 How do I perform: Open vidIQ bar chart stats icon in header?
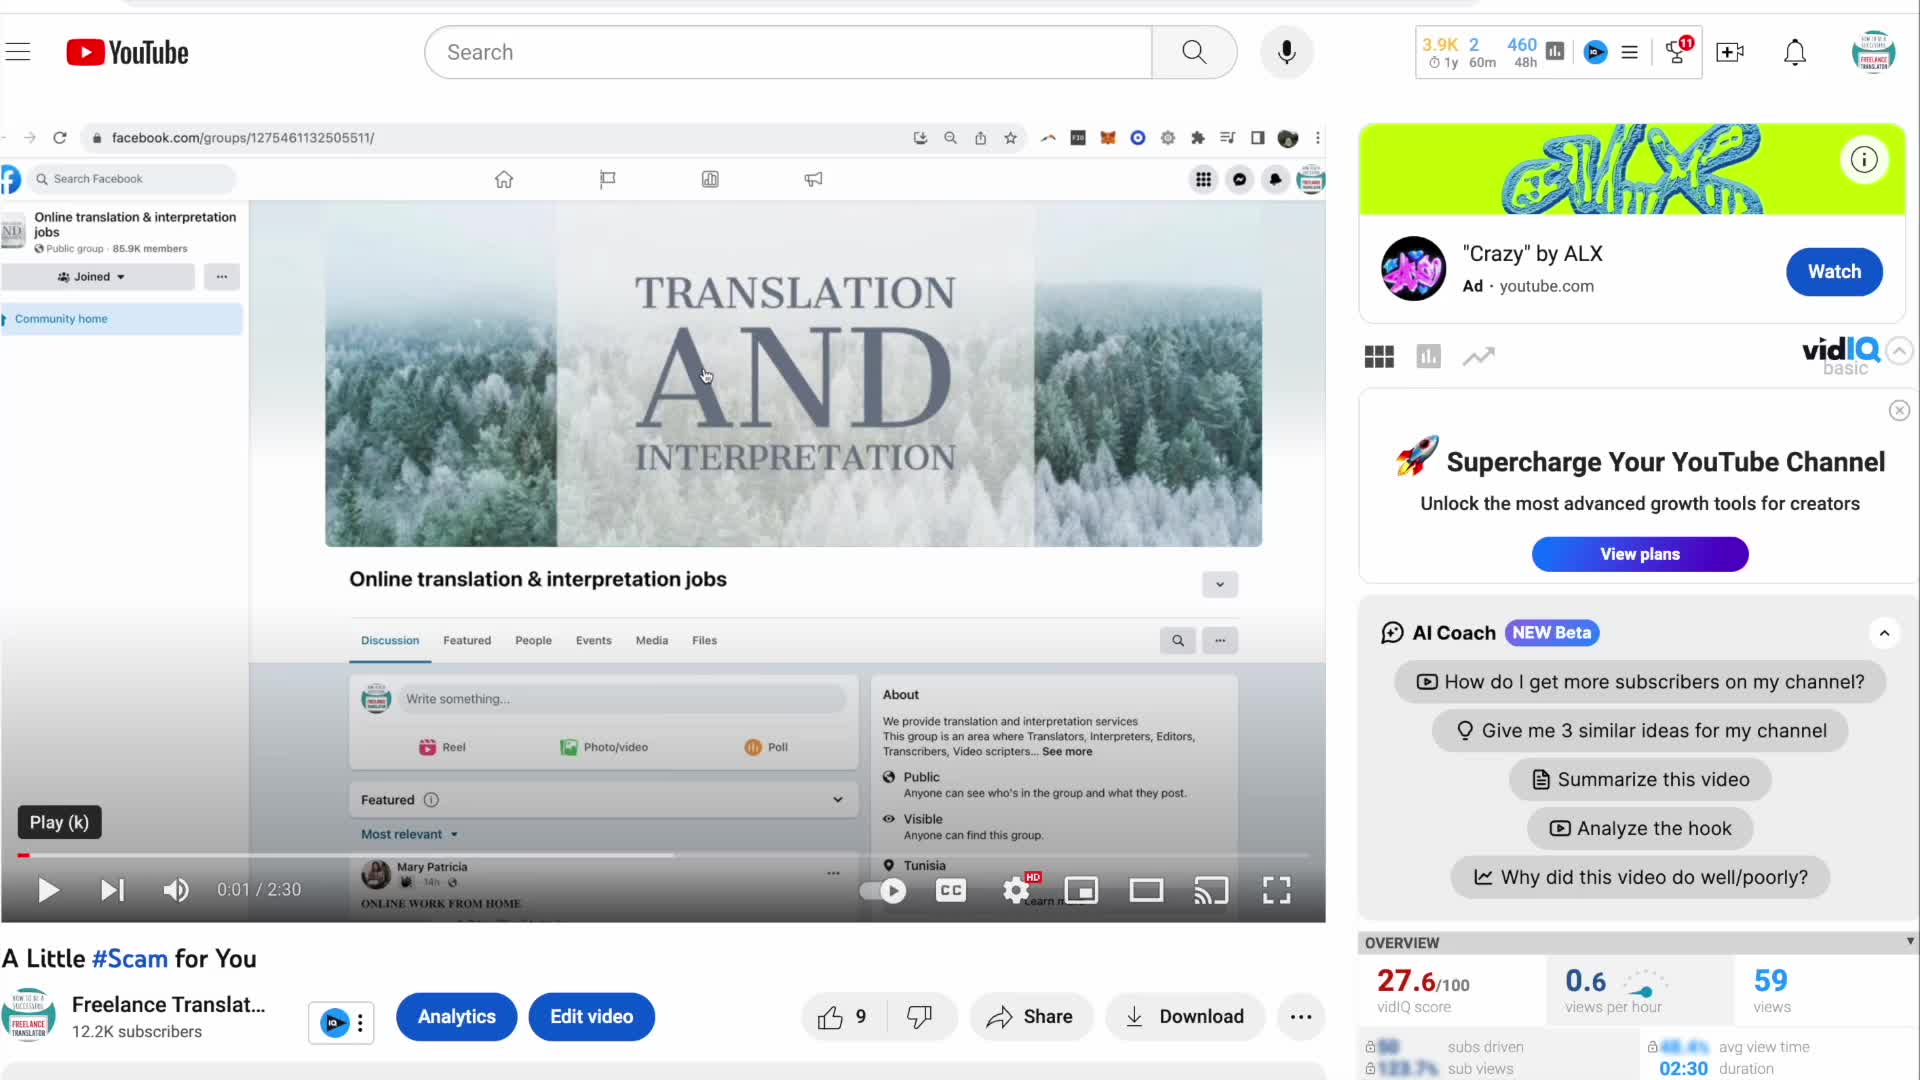tap(1555, 51)
